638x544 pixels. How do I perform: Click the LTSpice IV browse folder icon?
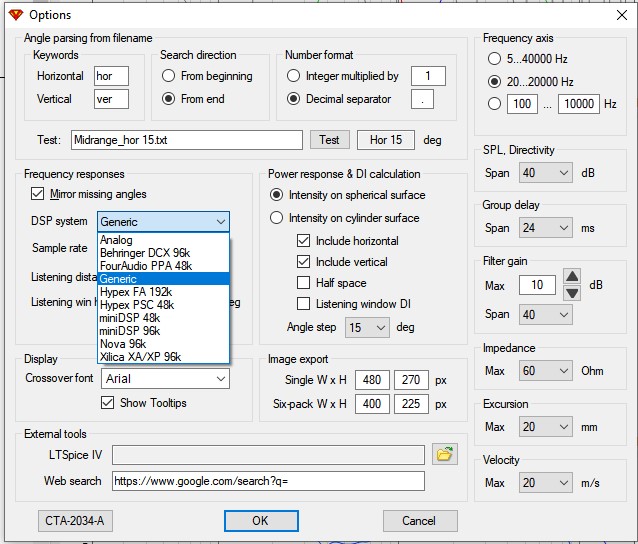tap(445, 455)
